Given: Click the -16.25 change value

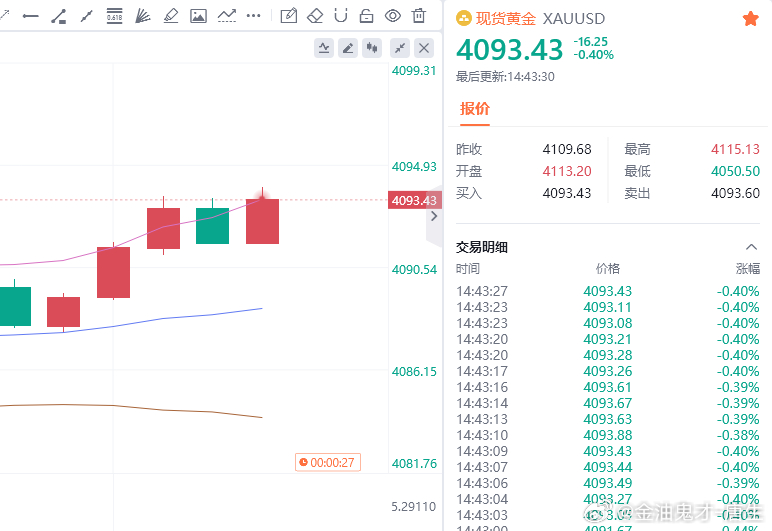Looking at the screenshot, I should point(591,42).
